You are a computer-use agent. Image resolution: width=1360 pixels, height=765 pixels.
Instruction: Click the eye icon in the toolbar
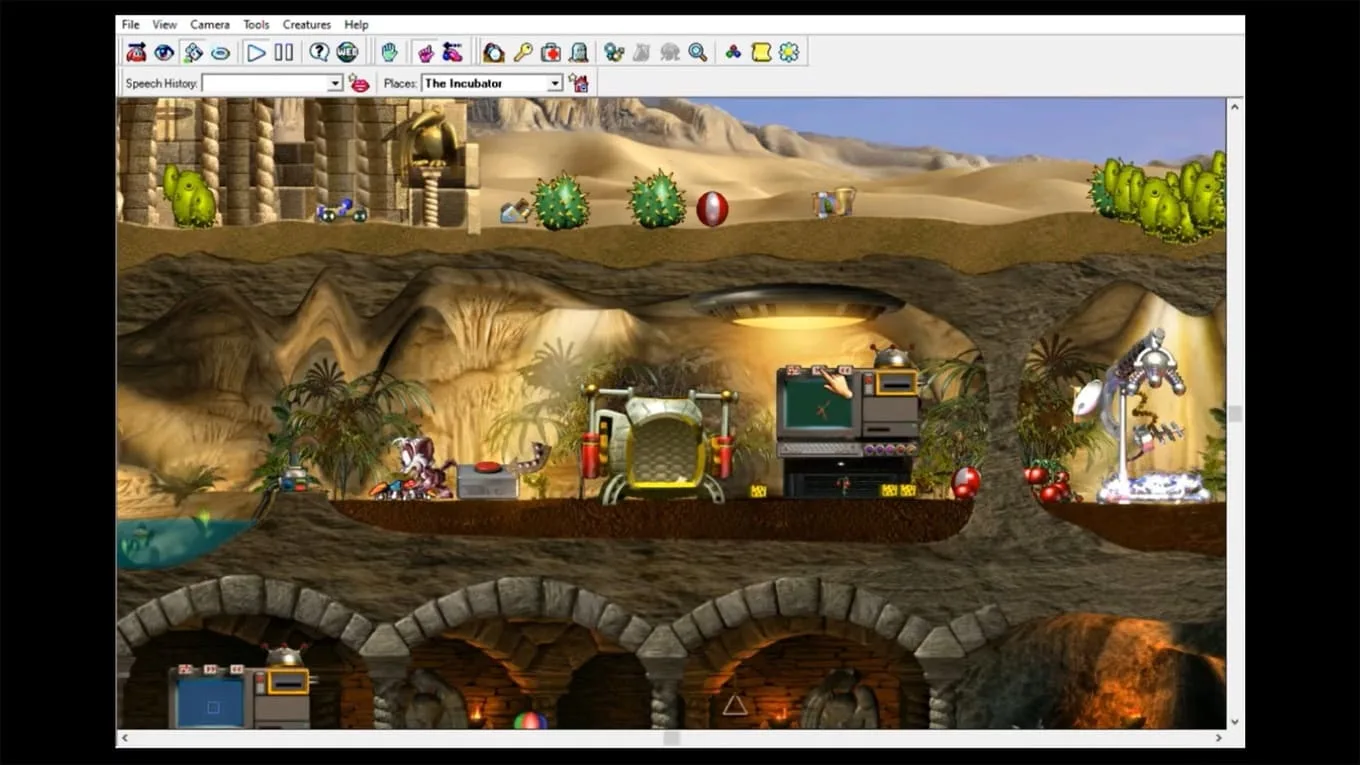[x=164, y=52]
